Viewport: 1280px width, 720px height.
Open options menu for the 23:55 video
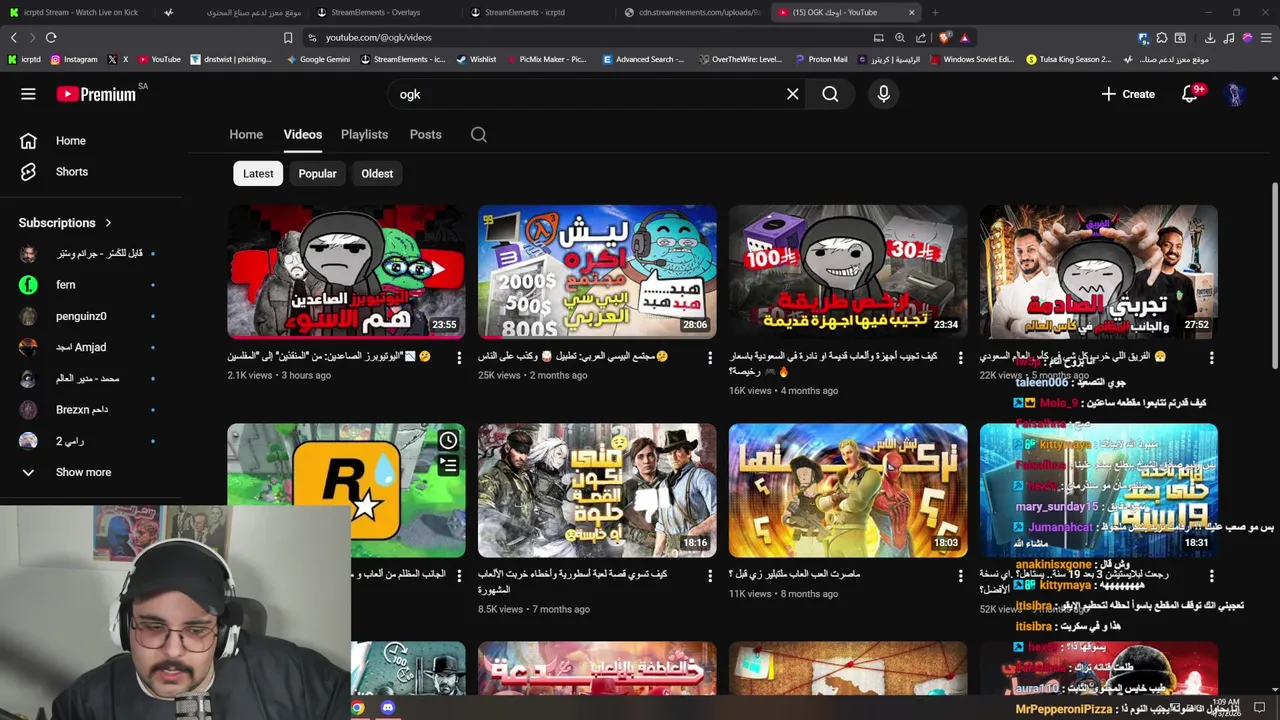[460, 357]
